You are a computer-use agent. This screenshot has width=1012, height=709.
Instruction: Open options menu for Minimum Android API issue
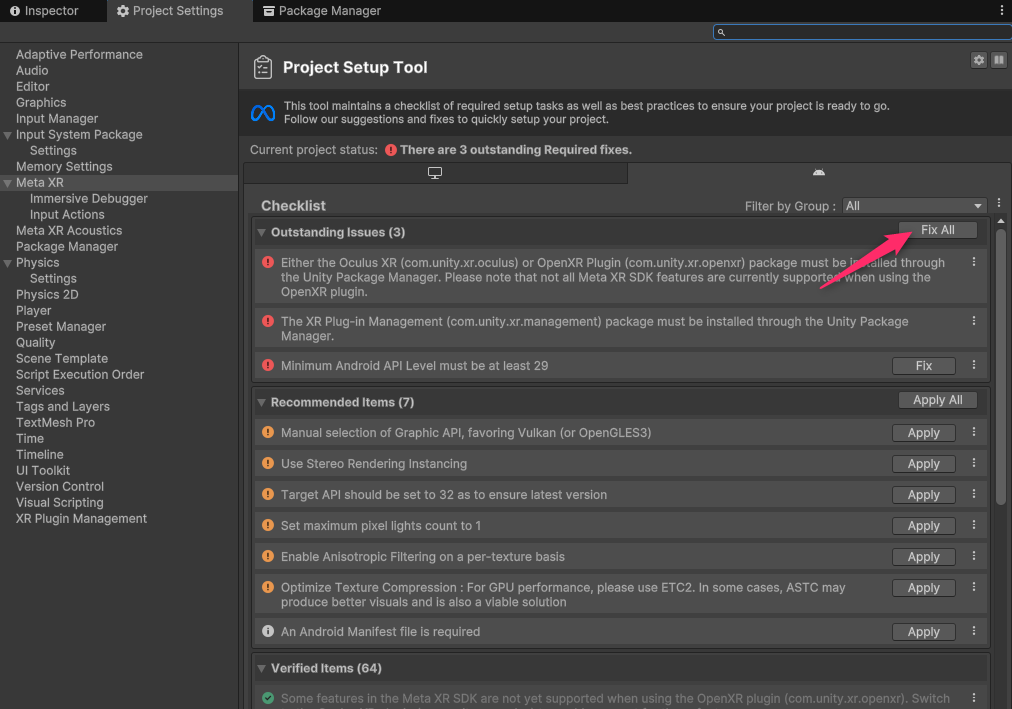click(974, 365)
